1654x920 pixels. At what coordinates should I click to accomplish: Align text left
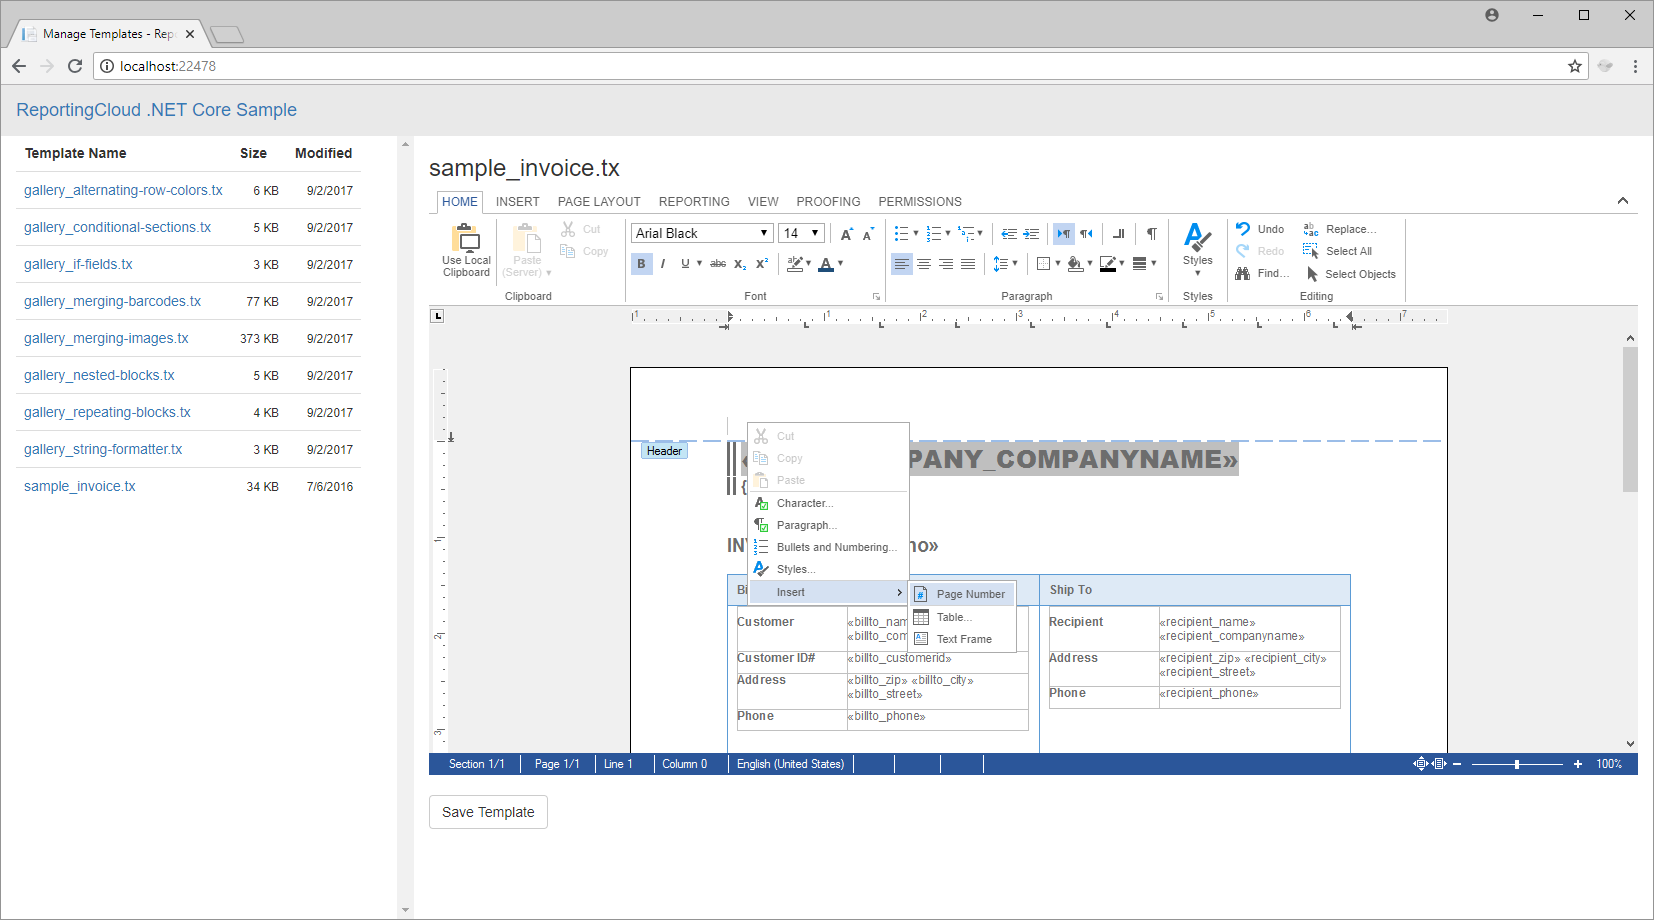coord(902,264)
